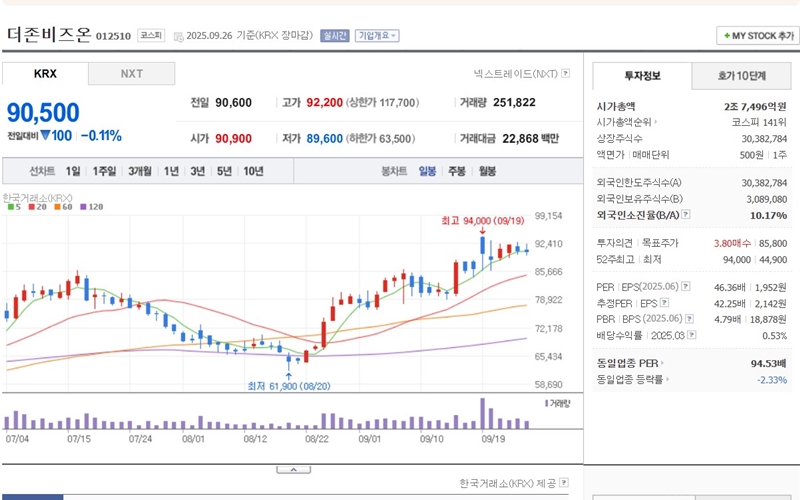Click the 외국인소진율 value 10.17%

click(768, 215)
